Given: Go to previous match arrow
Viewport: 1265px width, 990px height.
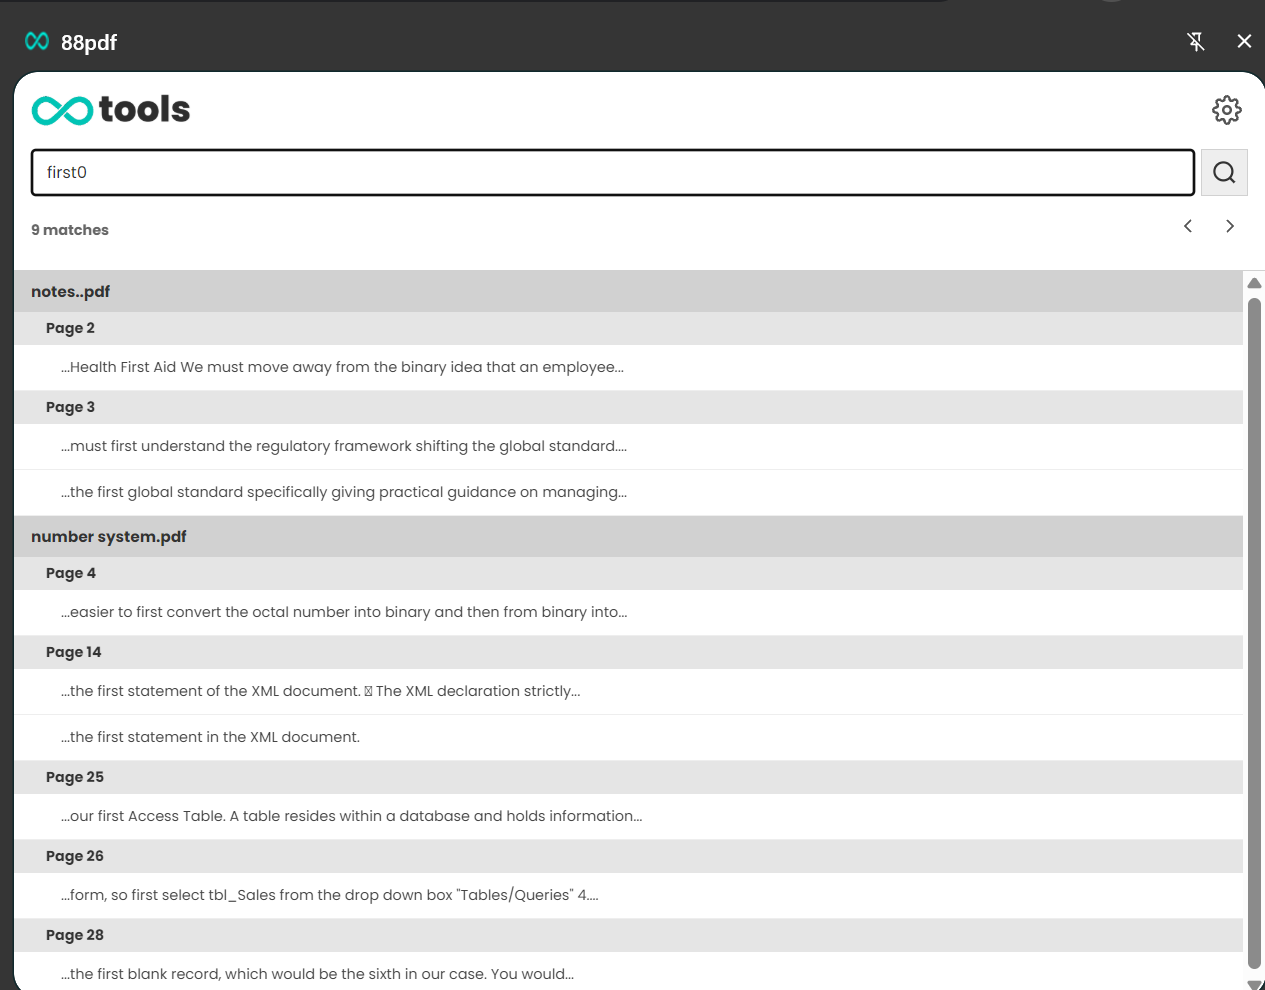Looking at the screenshot, I should coord(1188,226).
